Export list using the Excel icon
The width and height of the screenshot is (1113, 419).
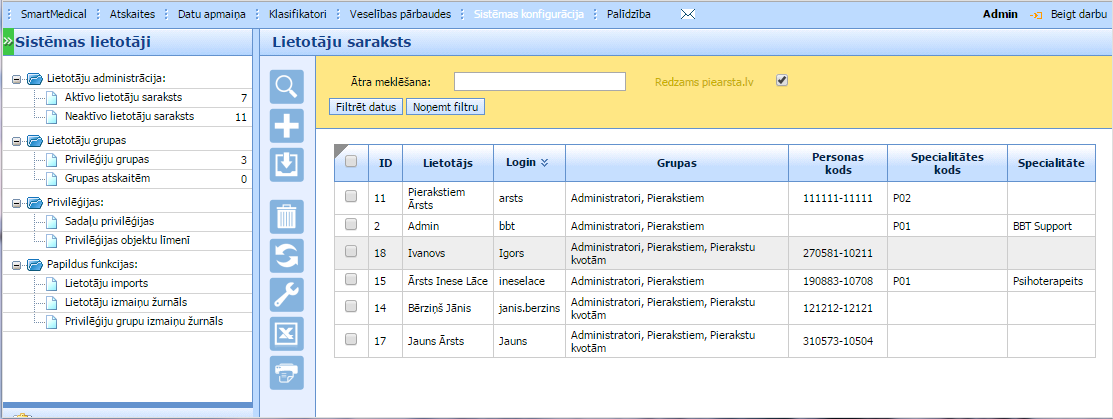click(287, 332)
